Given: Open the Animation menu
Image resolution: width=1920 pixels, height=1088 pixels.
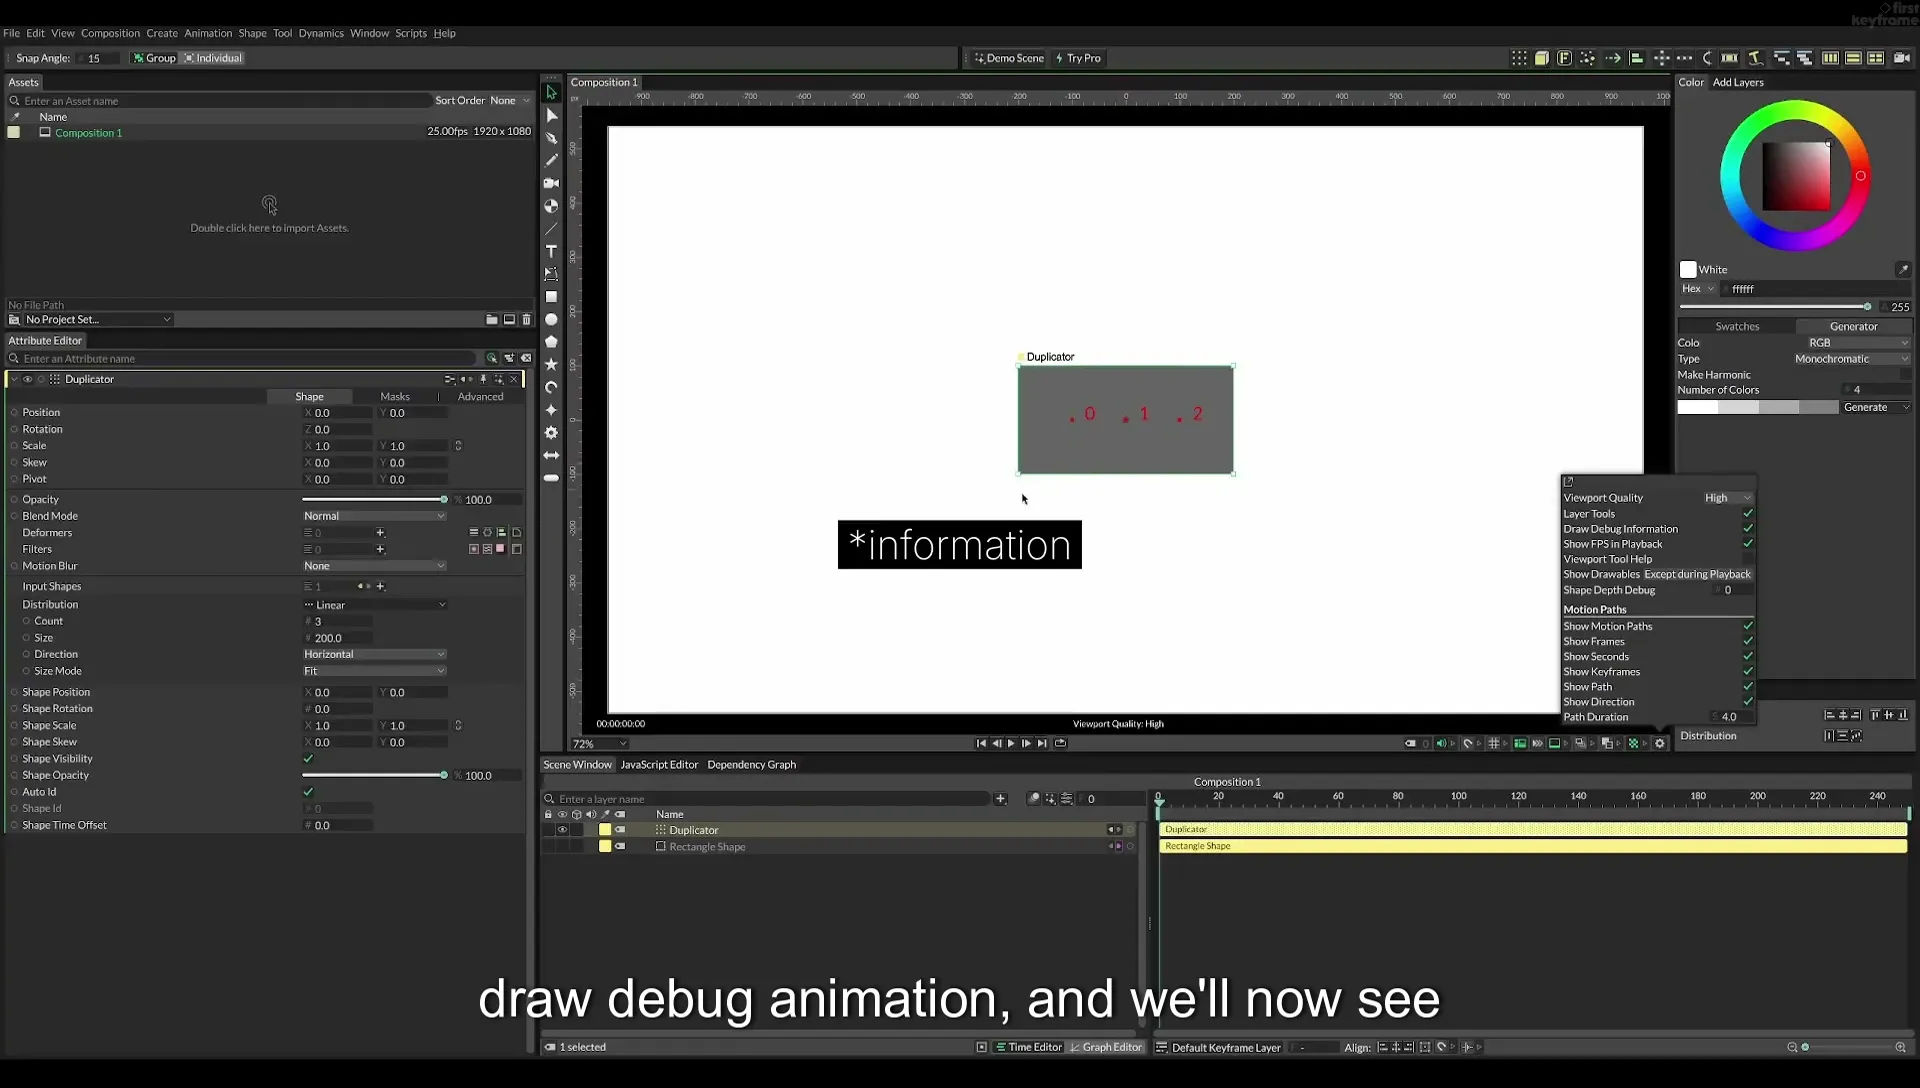Looking at the screenshot, I should point(208,33).
